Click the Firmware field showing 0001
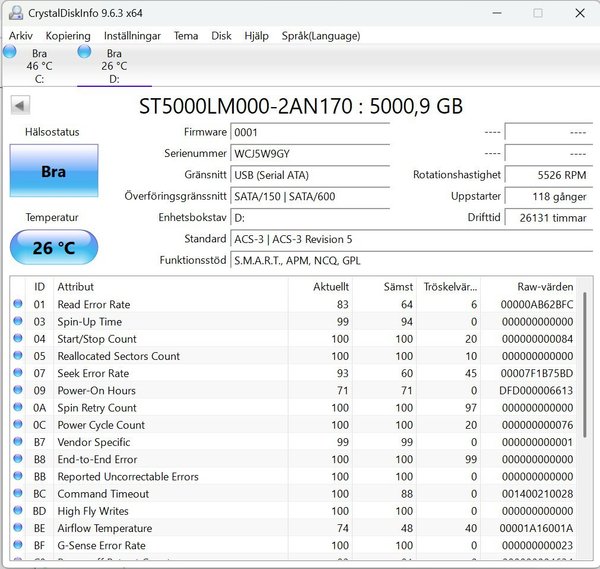Image resolution: width=600 pixels, height=569 pixels. point(310,132)
